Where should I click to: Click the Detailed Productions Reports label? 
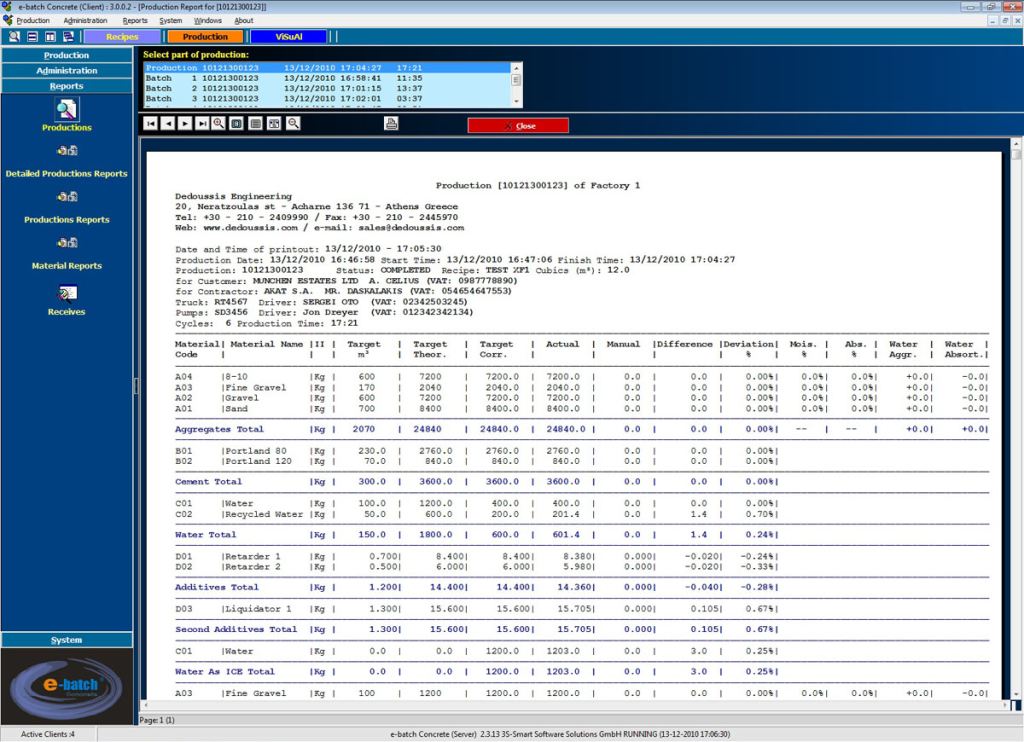coord(67,174)
